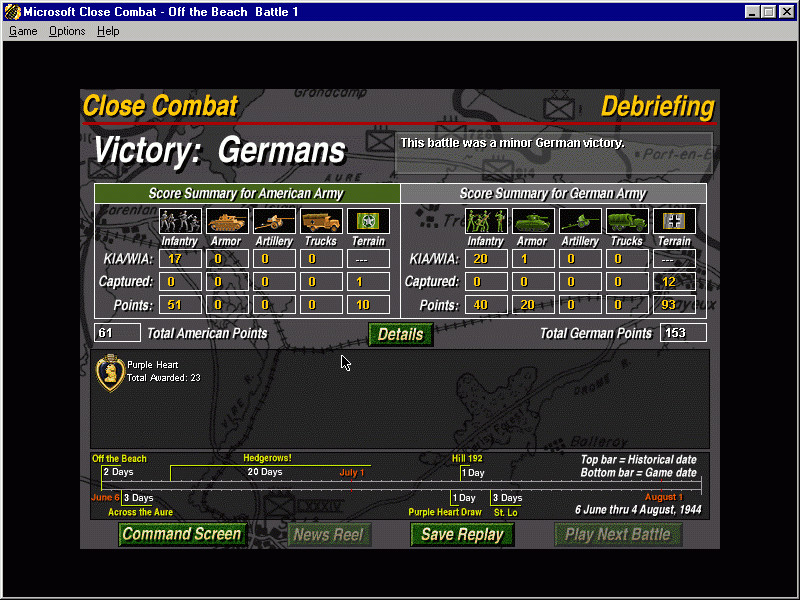Open the Options menu
Viewport: 800px width, 600px height.
pyautogui.click(x=67, y=31)
